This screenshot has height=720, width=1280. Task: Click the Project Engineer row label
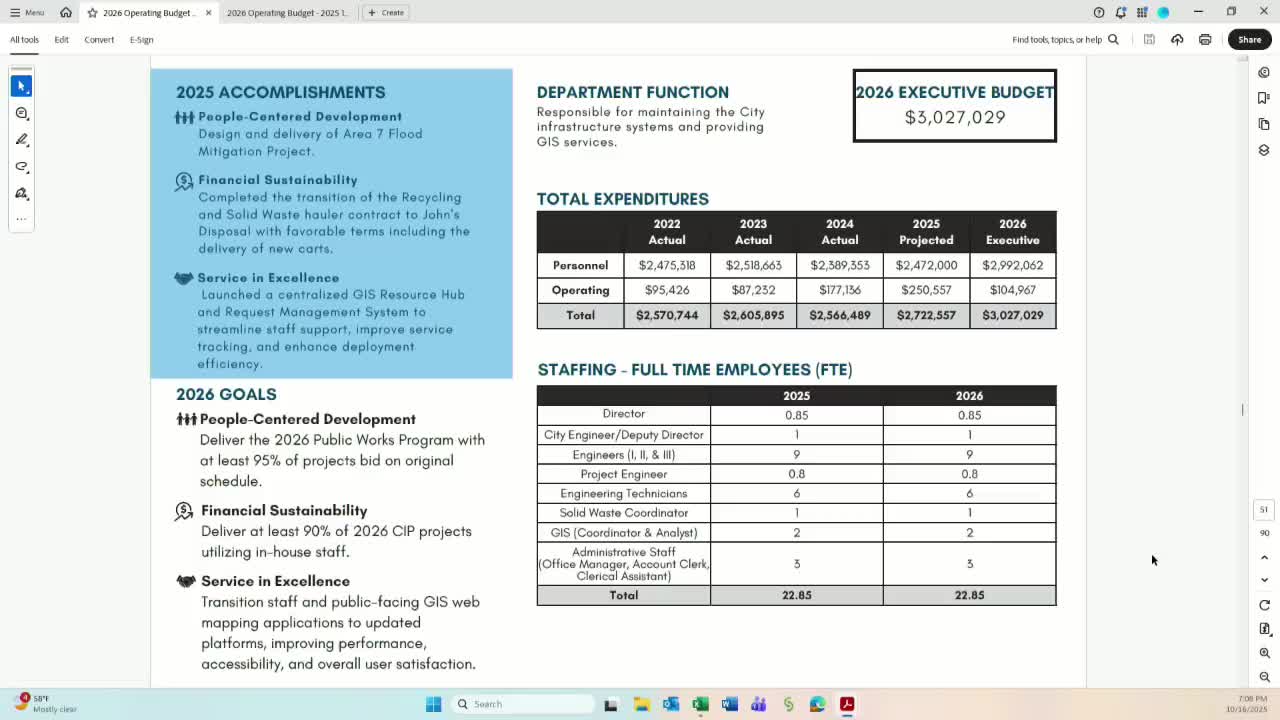coord(624,474)
